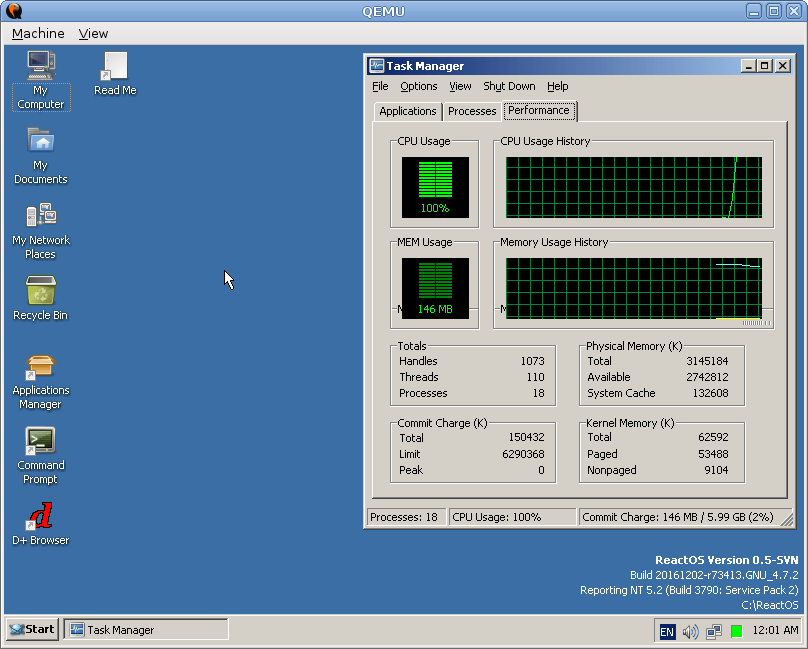Image resolution: width=808 pixels, height=649 pixels.
Task: Click Physical Memory Total 3145184
Action: [x=707, y=361]
